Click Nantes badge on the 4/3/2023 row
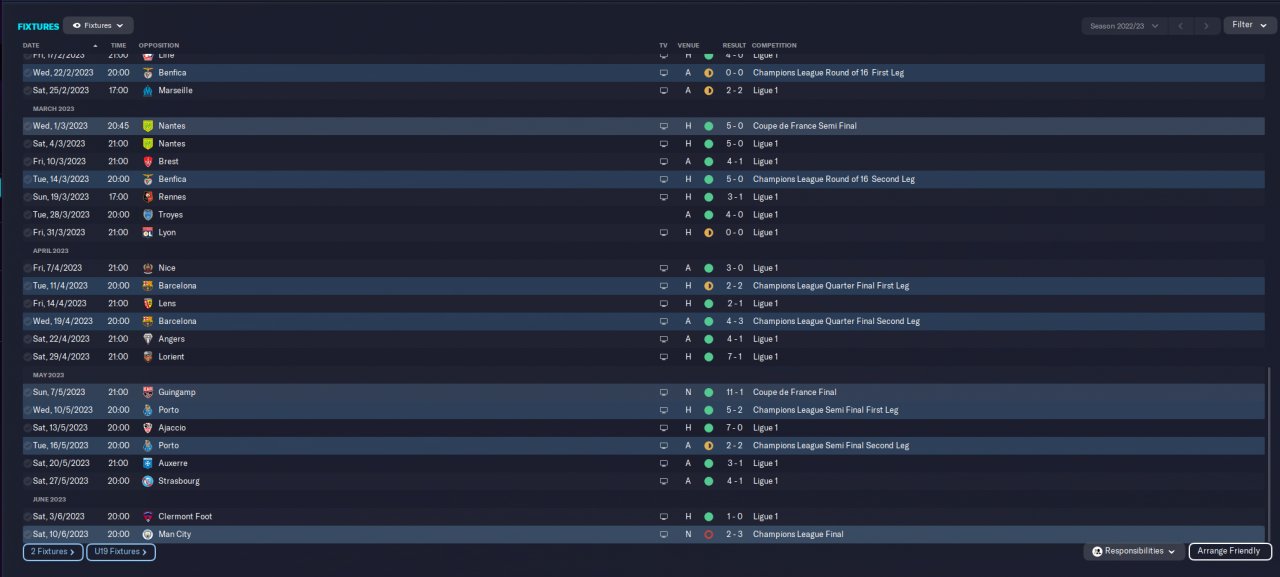 coord(148,144)
